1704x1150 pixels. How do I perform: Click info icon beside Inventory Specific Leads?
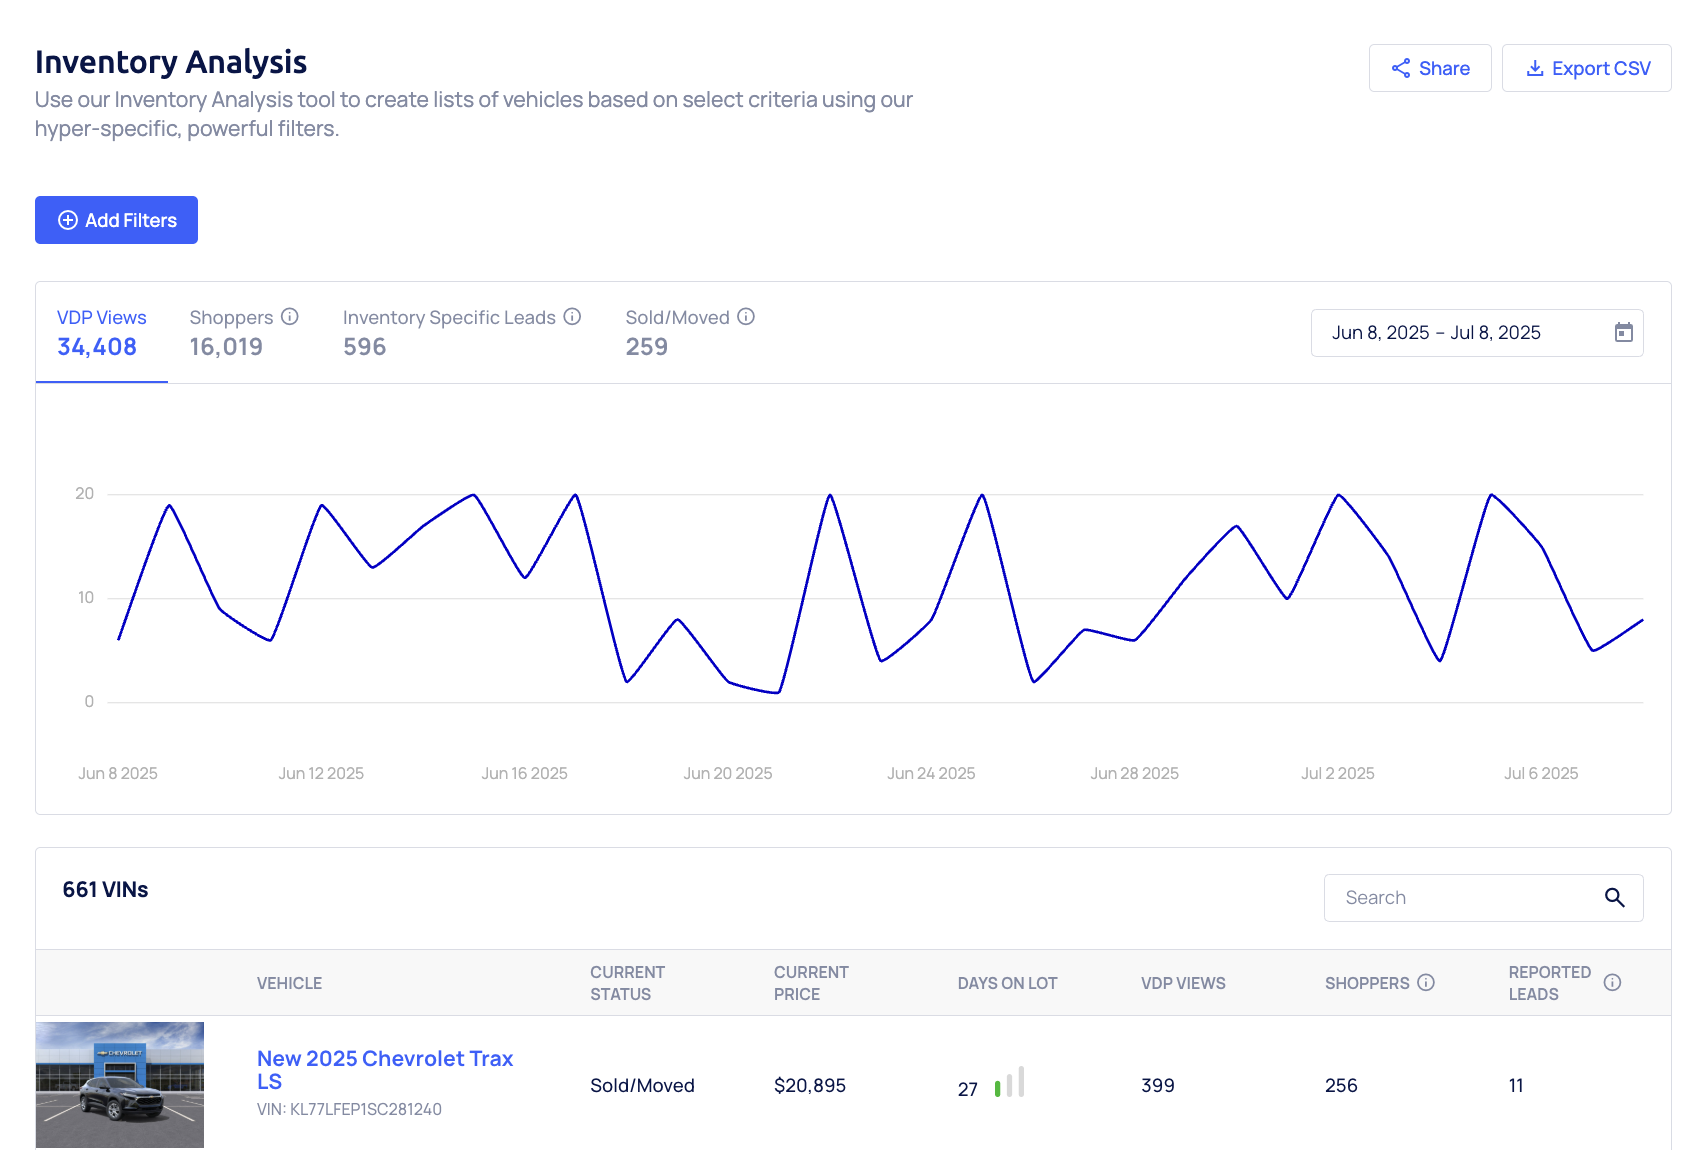coord(572,317)
